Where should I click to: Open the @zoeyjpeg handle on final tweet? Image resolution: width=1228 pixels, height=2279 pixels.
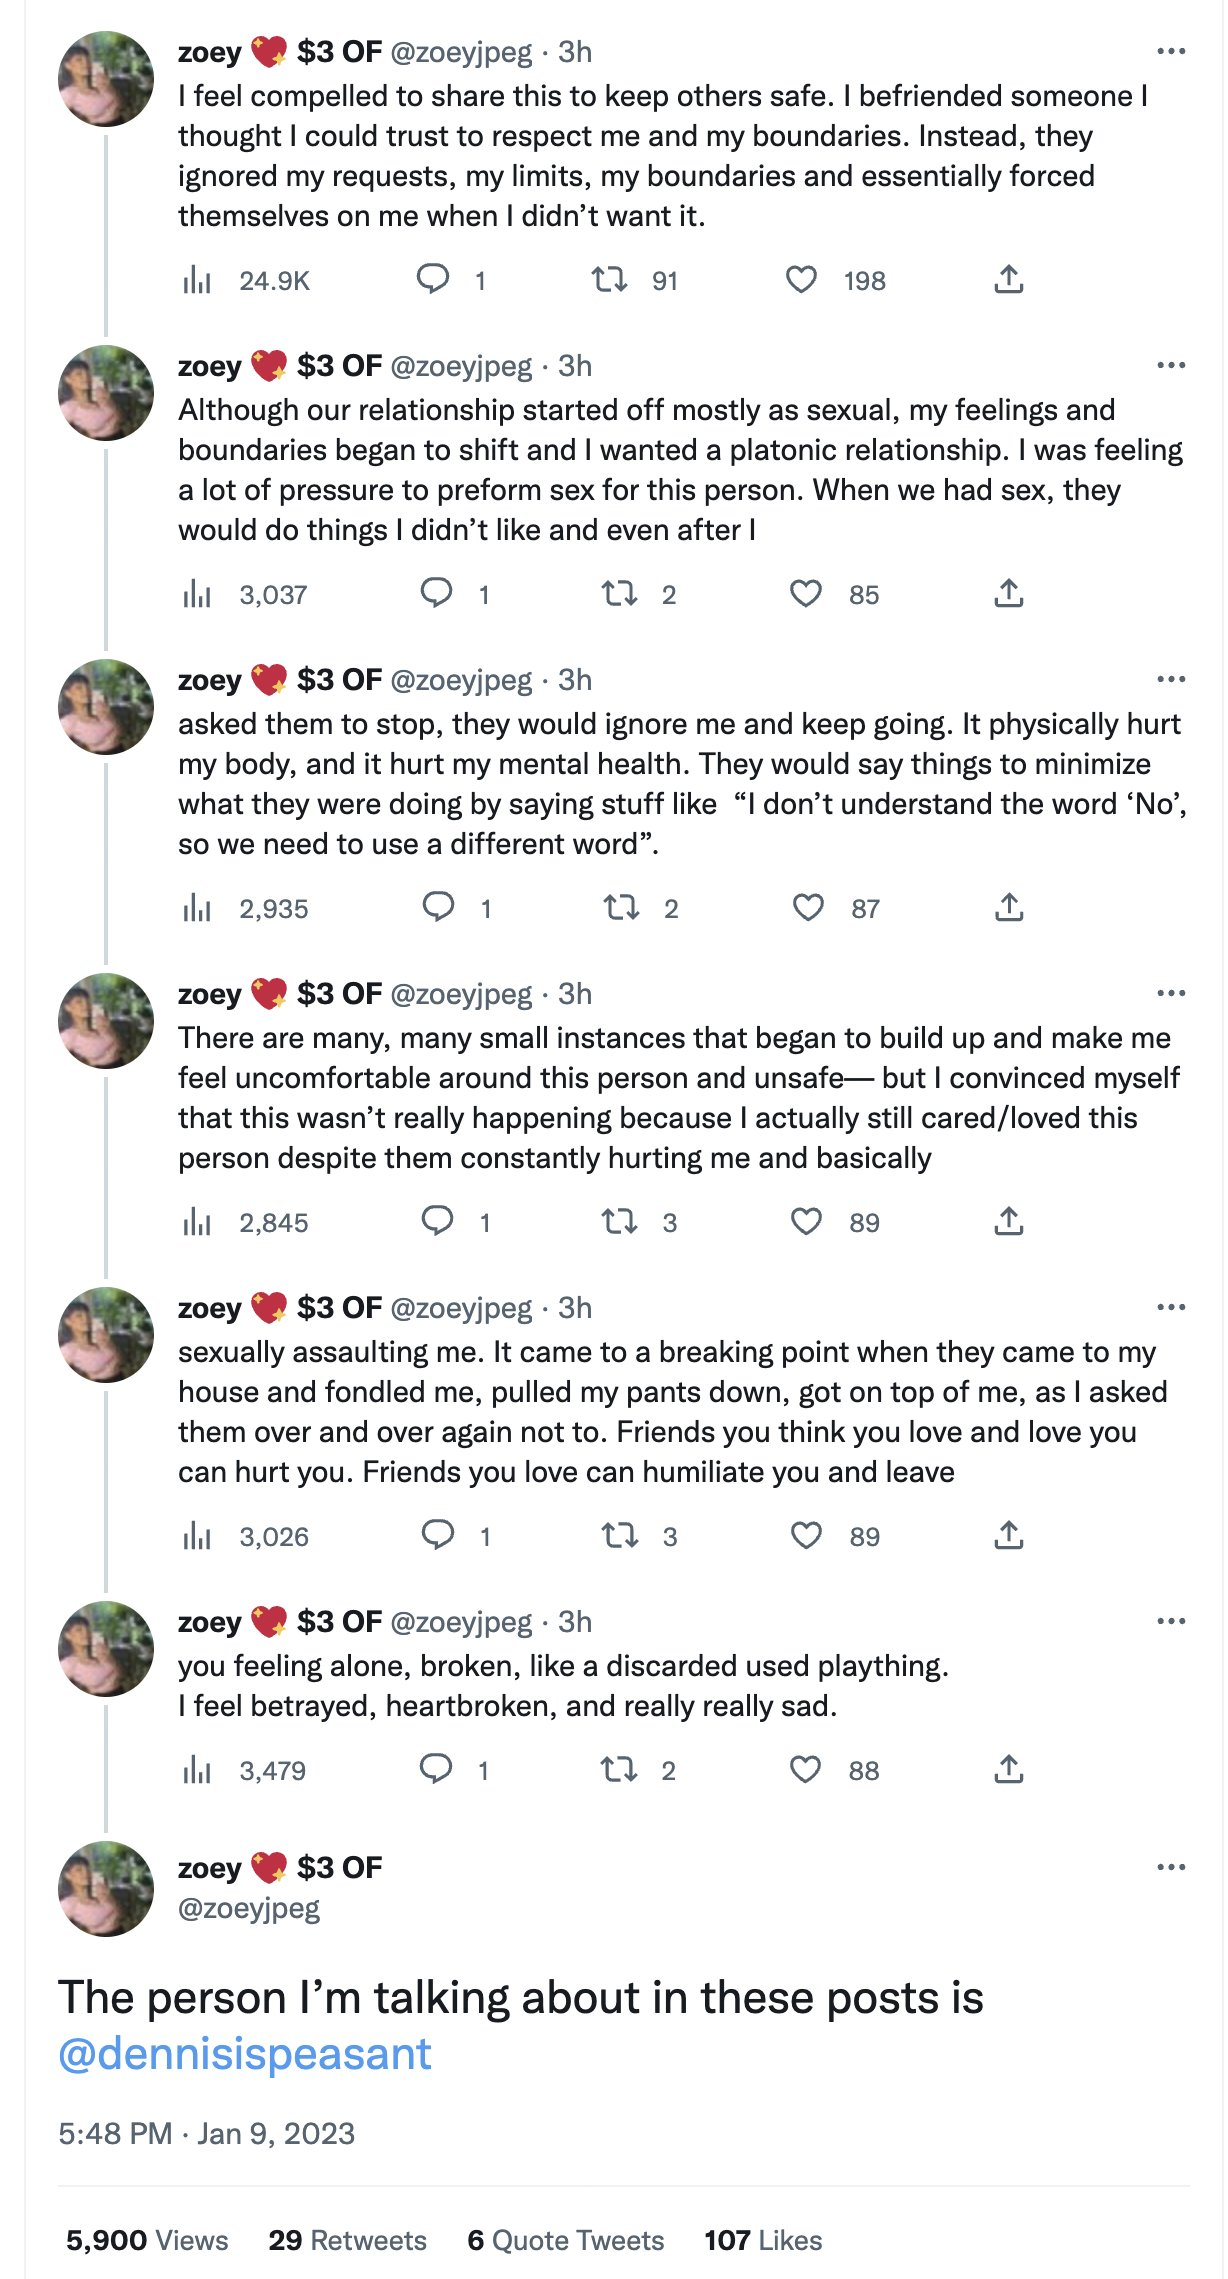[x=249, y=1908]
